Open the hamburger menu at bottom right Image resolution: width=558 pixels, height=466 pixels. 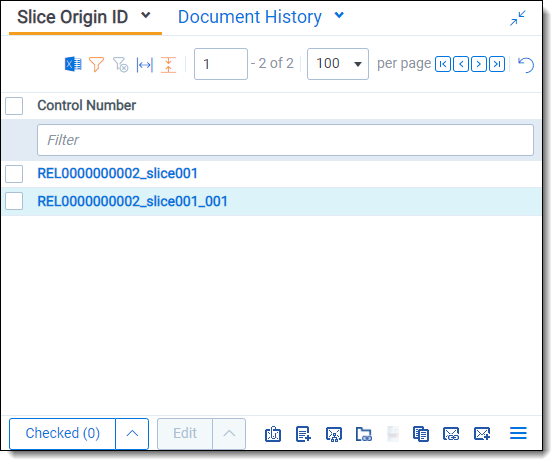(x=518, y=433)
